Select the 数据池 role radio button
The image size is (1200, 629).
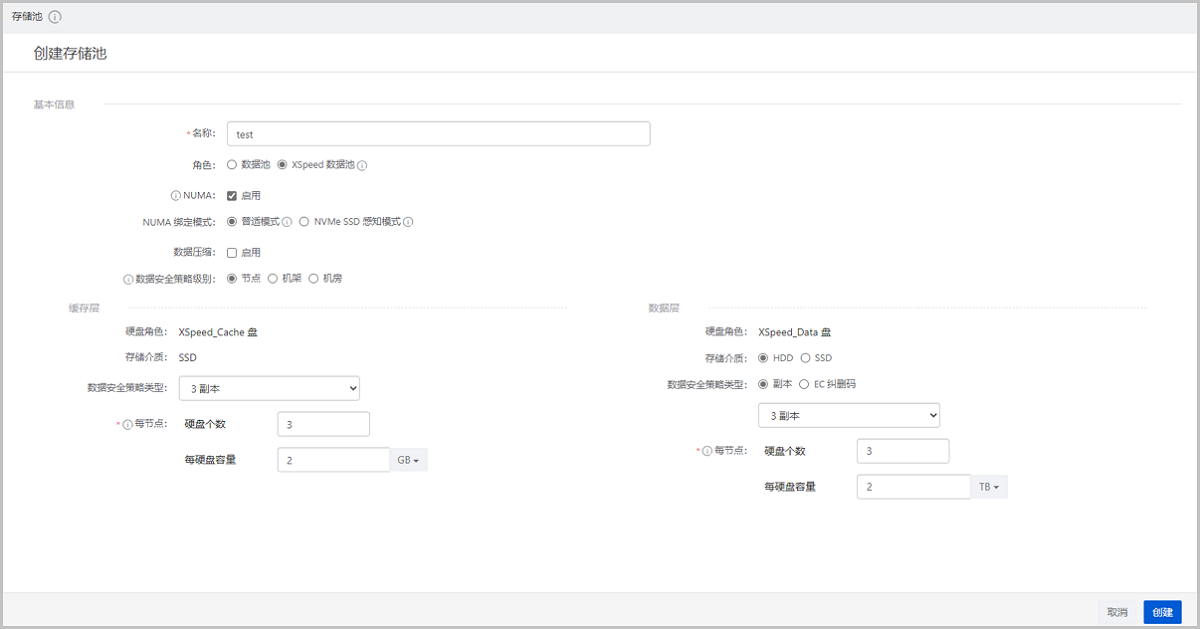click(x=232, y=165)
